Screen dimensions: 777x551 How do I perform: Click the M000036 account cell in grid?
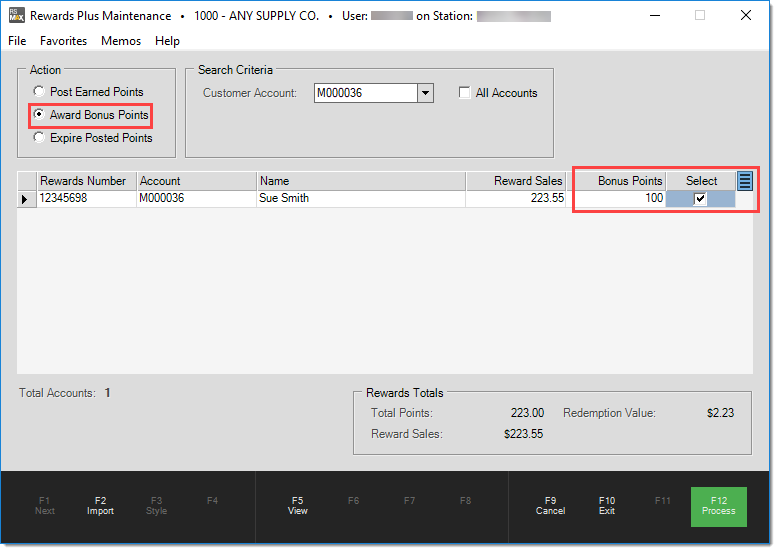coord(197,199)
